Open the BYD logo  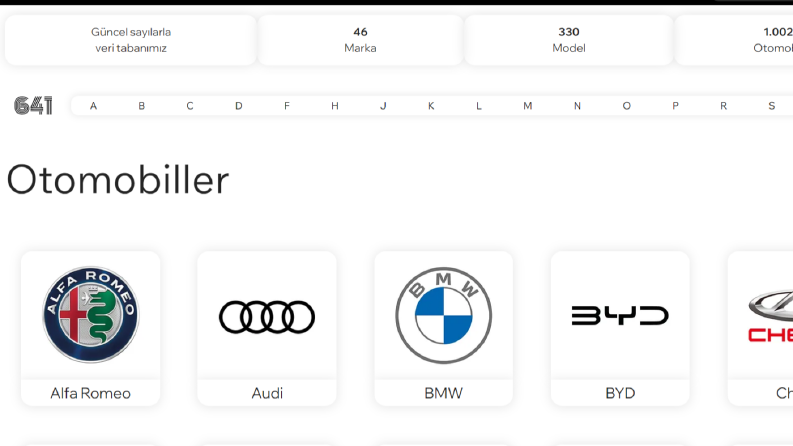[x=620, y=316]
